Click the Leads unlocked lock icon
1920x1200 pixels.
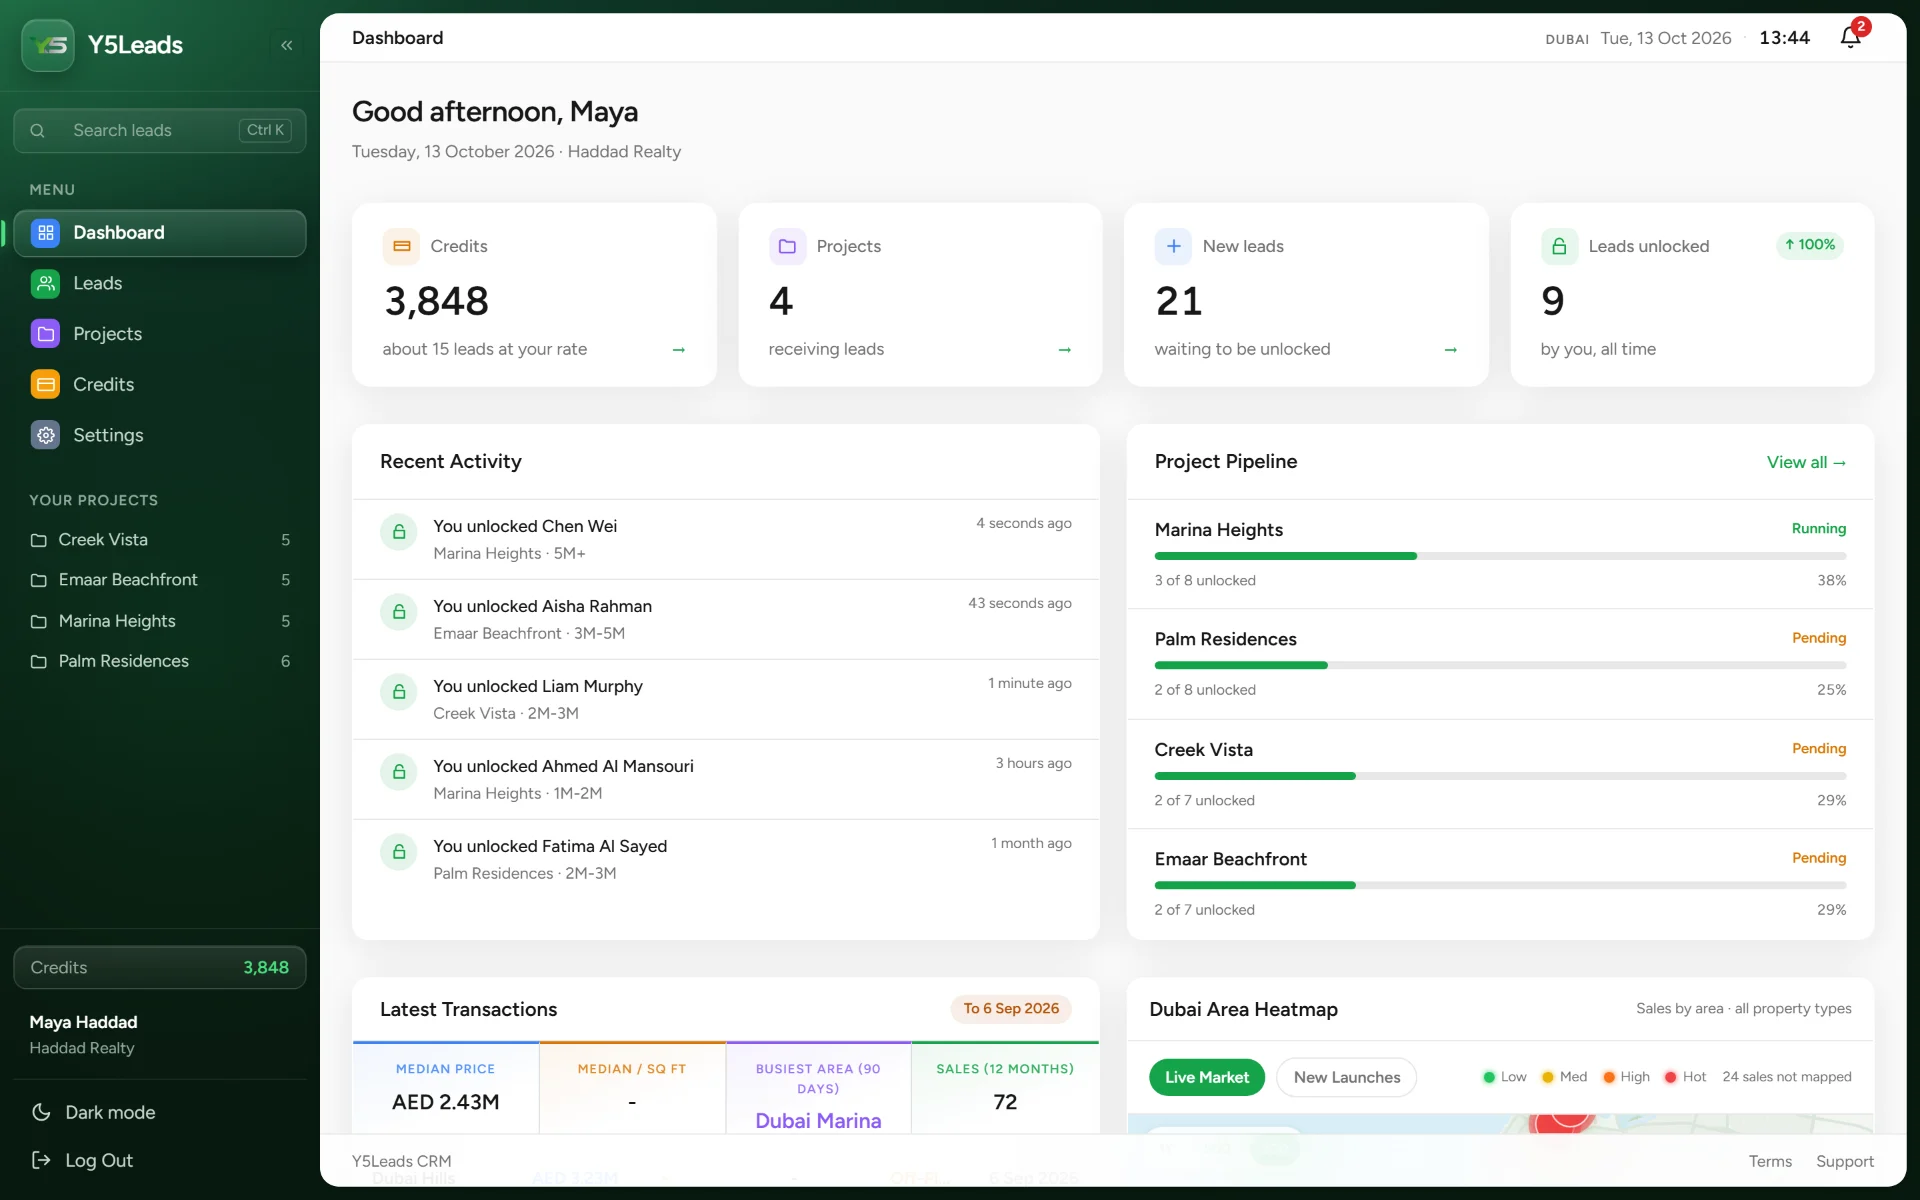(x=1559, y=246)
